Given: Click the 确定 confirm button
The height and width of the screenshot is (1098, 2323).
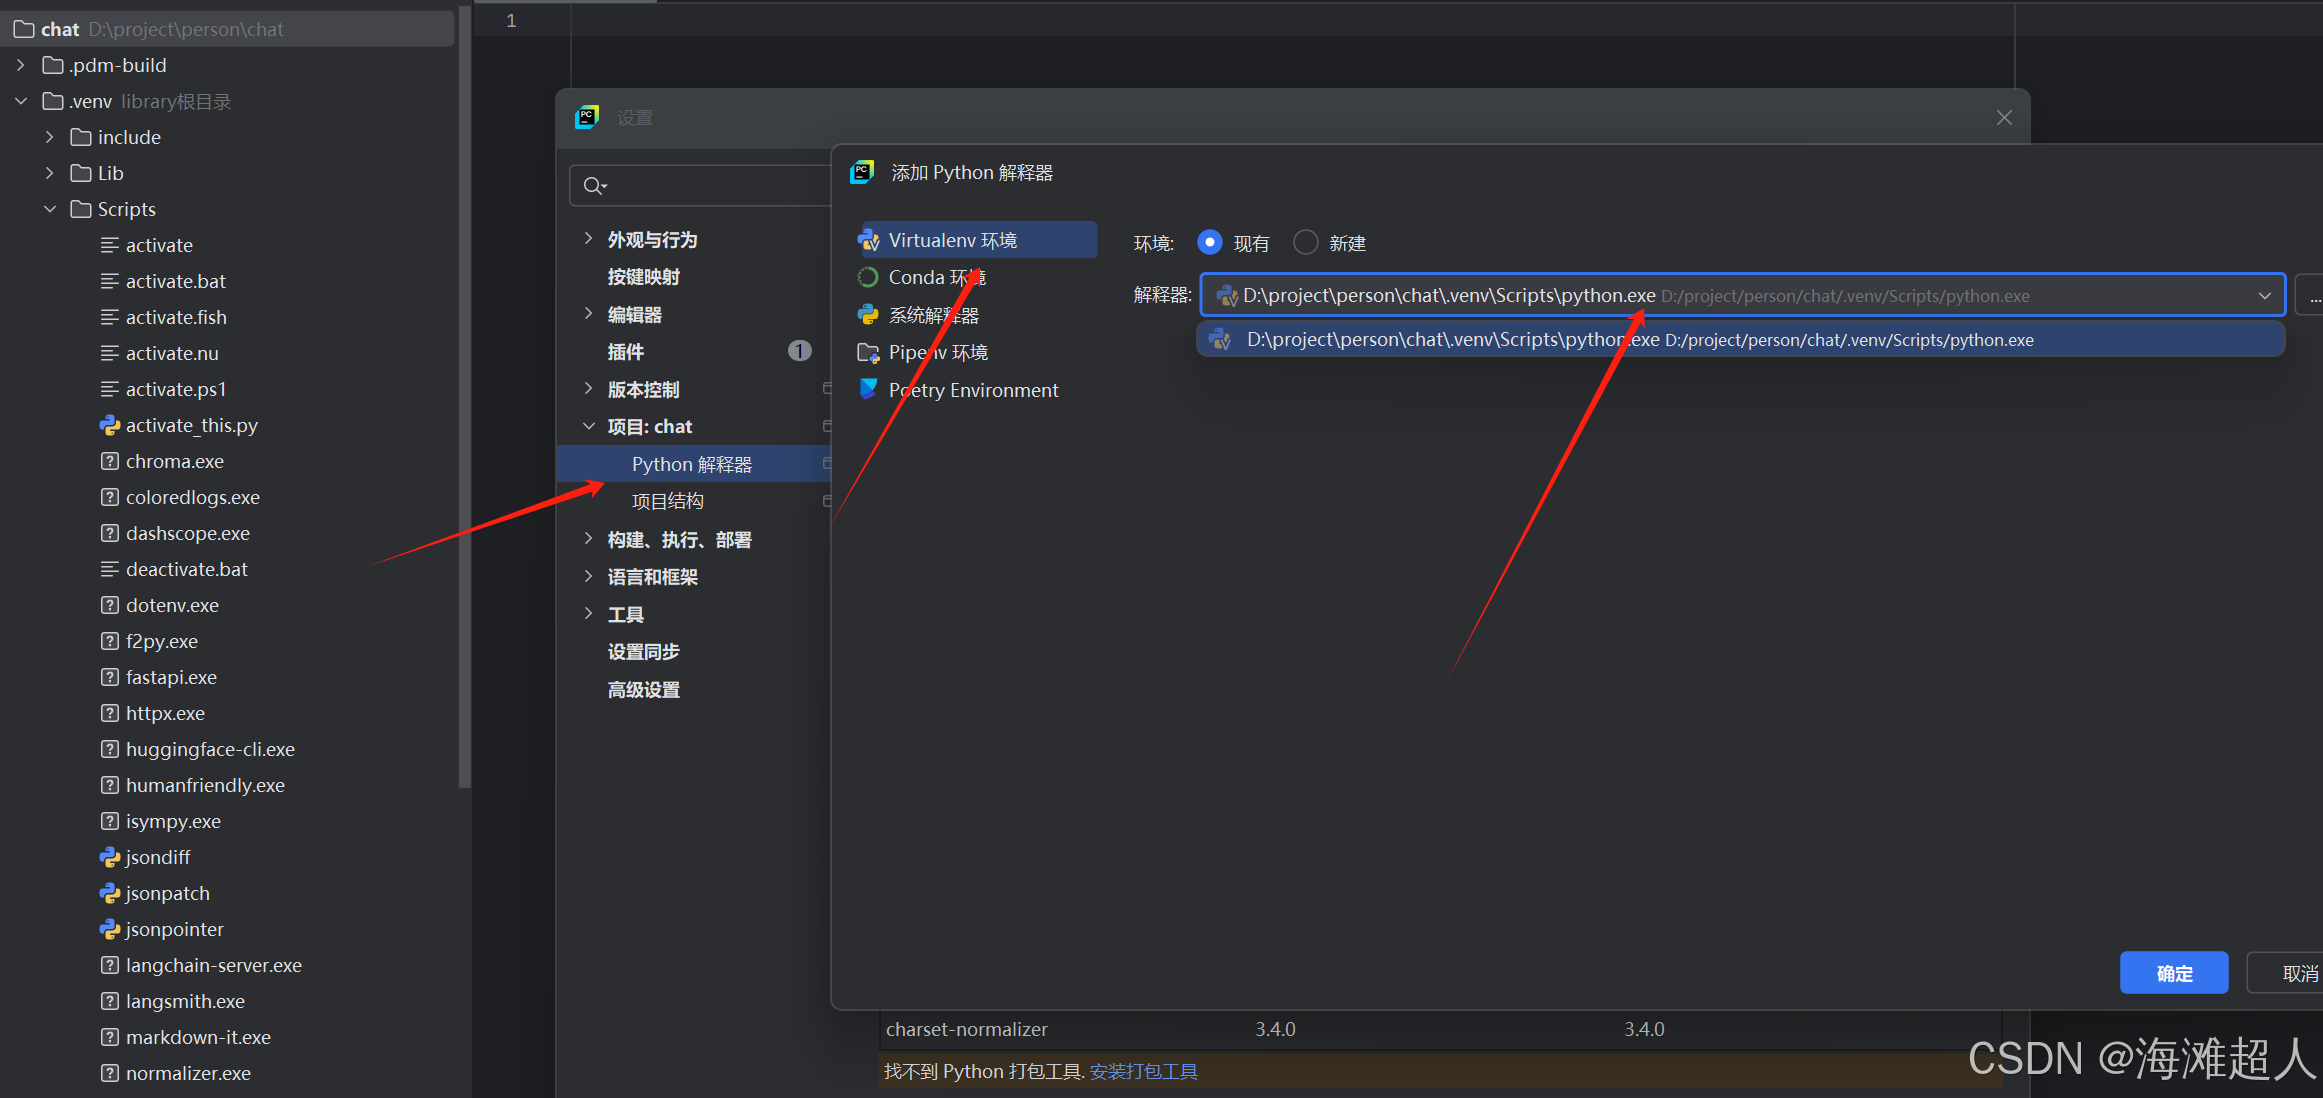Looking at the screenshot, I should [2173, 973].
